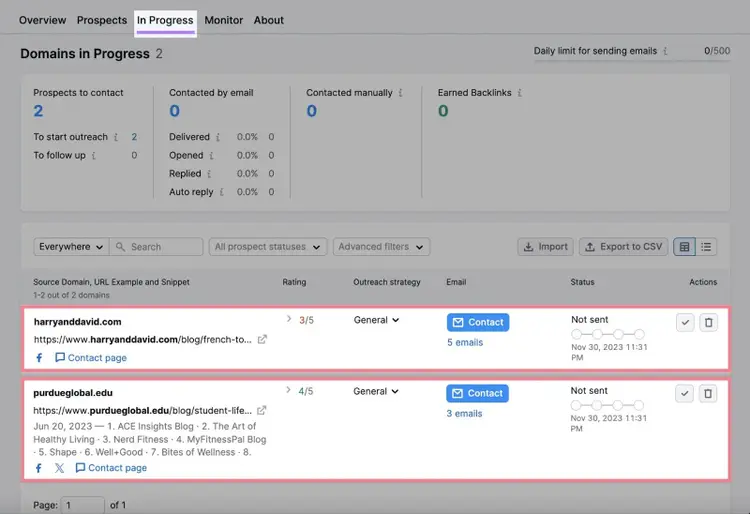Delete purdueglobal.edu using trash icon

pos(708,394)
